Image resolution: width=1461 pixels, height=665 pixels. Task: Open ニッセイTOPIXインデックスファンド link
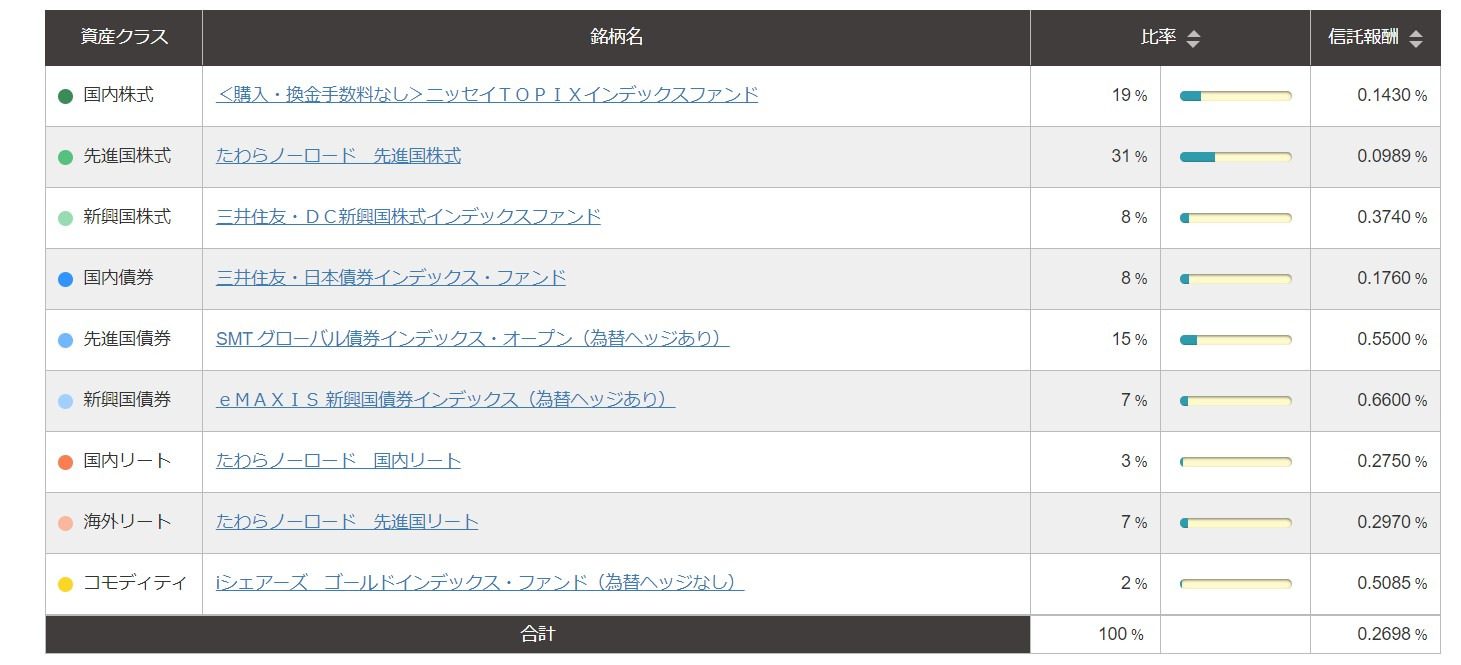[x=487, y=95]
